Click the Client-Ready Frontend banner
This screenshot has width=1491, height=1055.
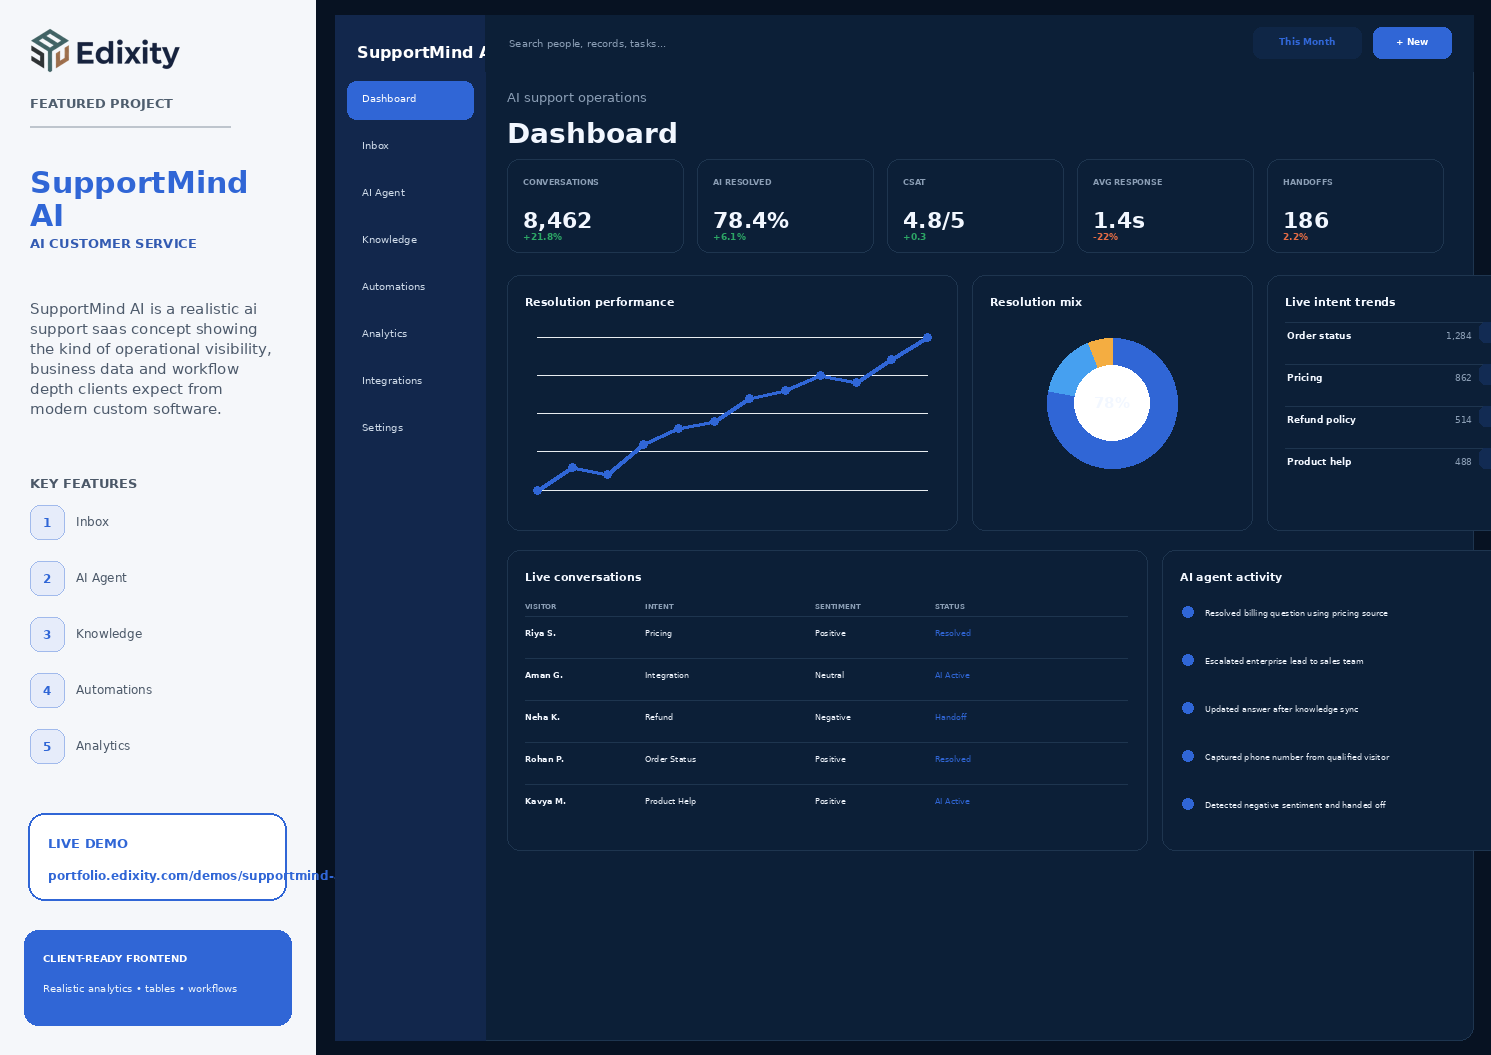(x=158, y=978)
